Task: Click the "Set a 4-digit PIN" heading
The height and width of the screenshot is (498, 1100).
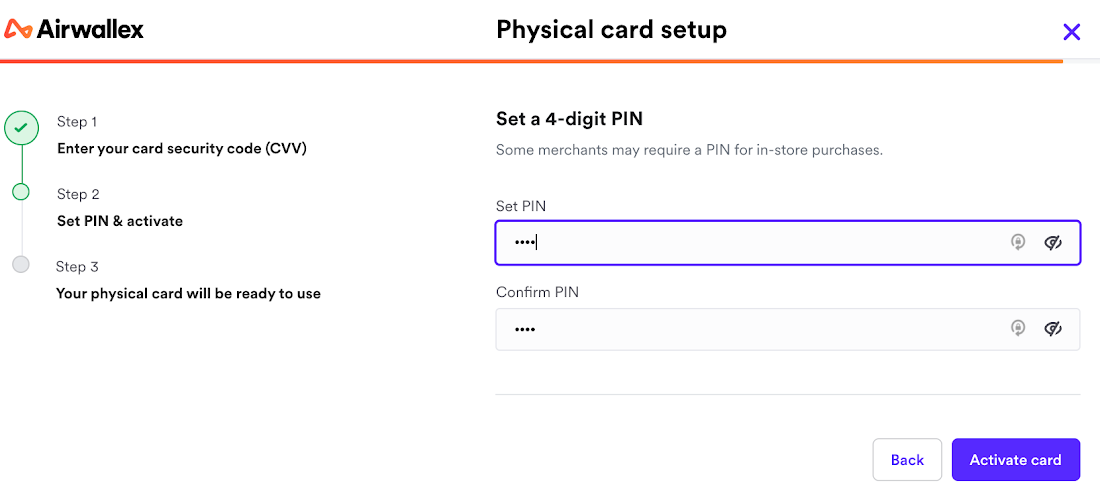Action: coord(569,119)
